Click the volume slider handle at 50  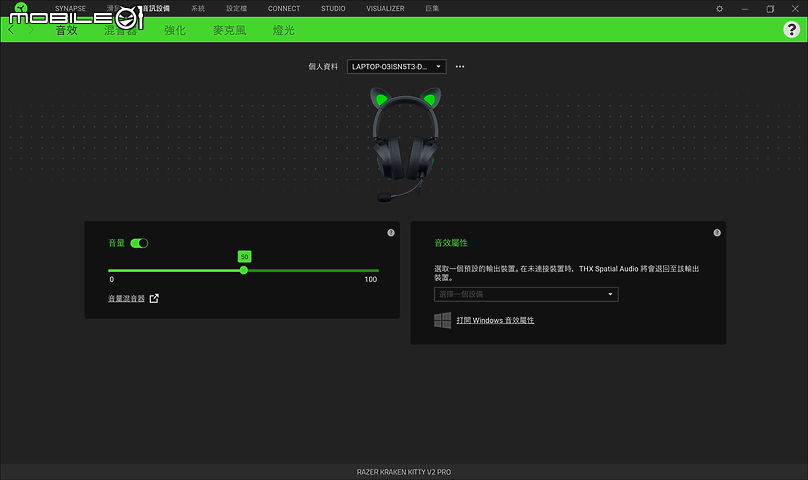[244, 270]
